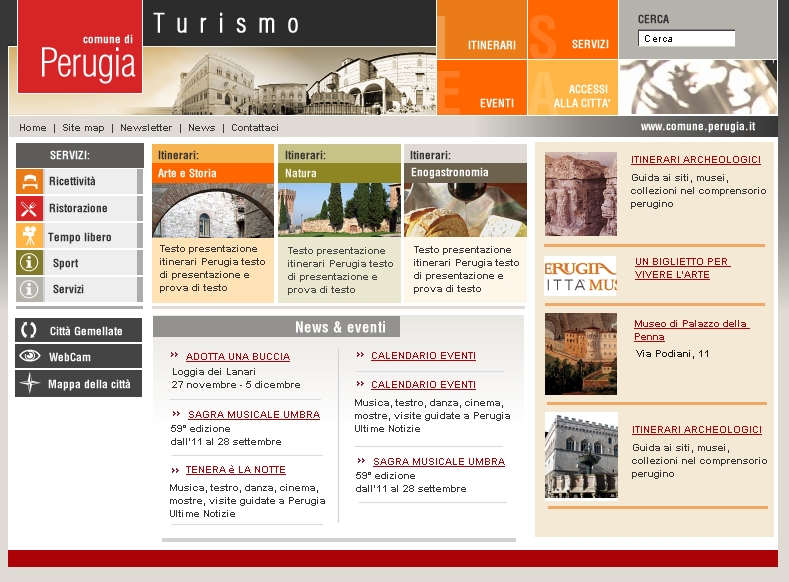The image size is (789, 582).
Task: Open first CALENDARIO EVENTI link
Action: [423, 356]
